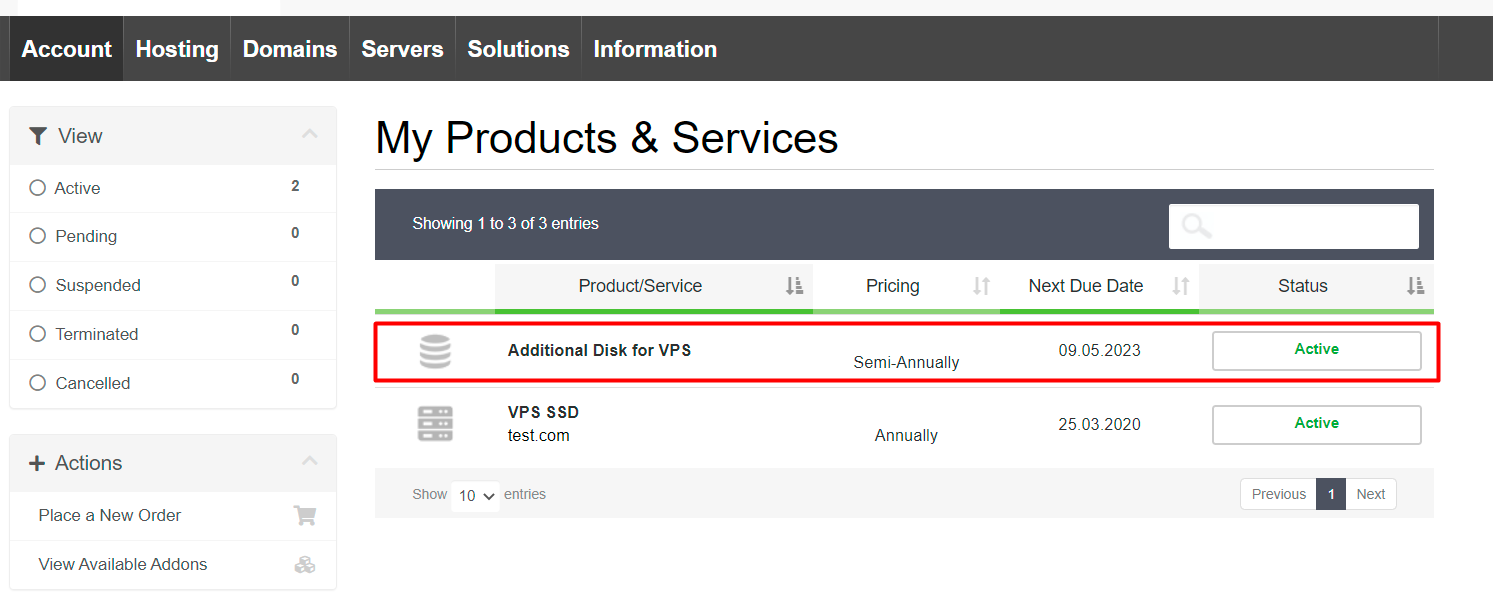Click the shopping cart icon beside Place a New Order
The image size is (1493, 602).
[x=305, y=516]
